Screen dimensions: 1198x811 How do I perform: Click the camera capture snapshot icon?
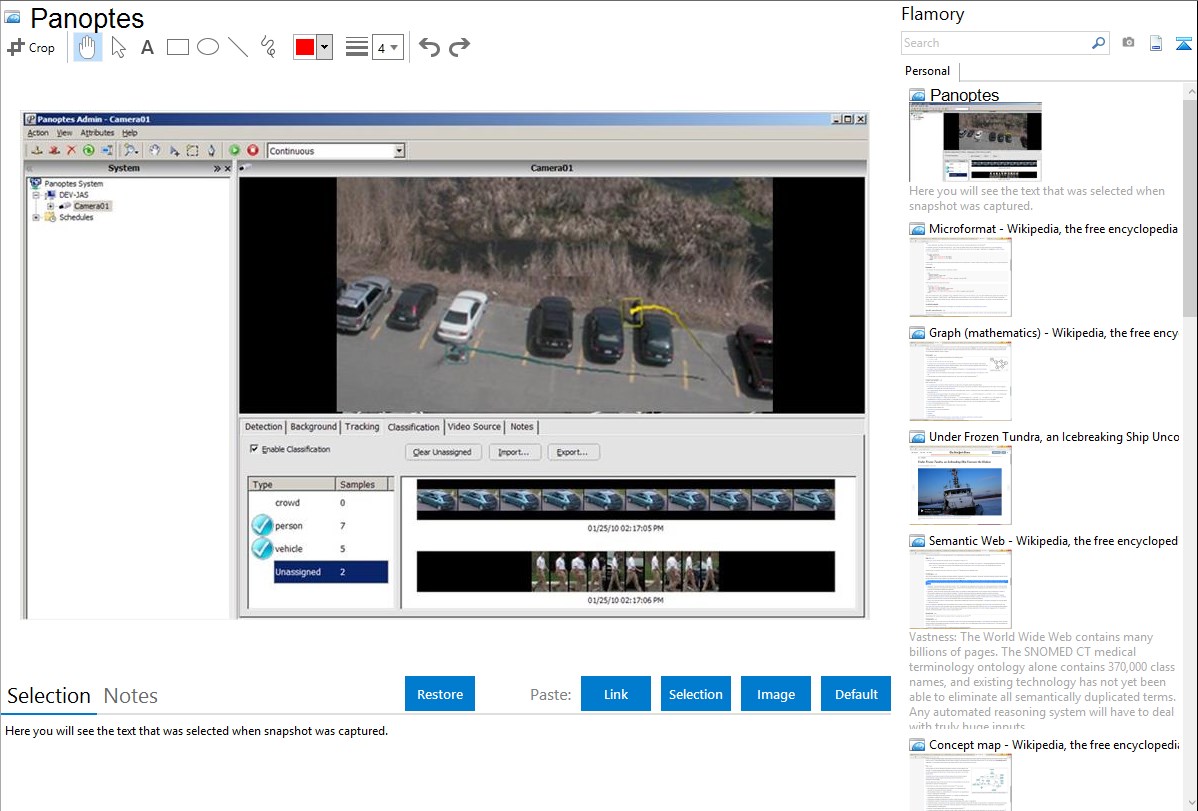(1128, 43)
